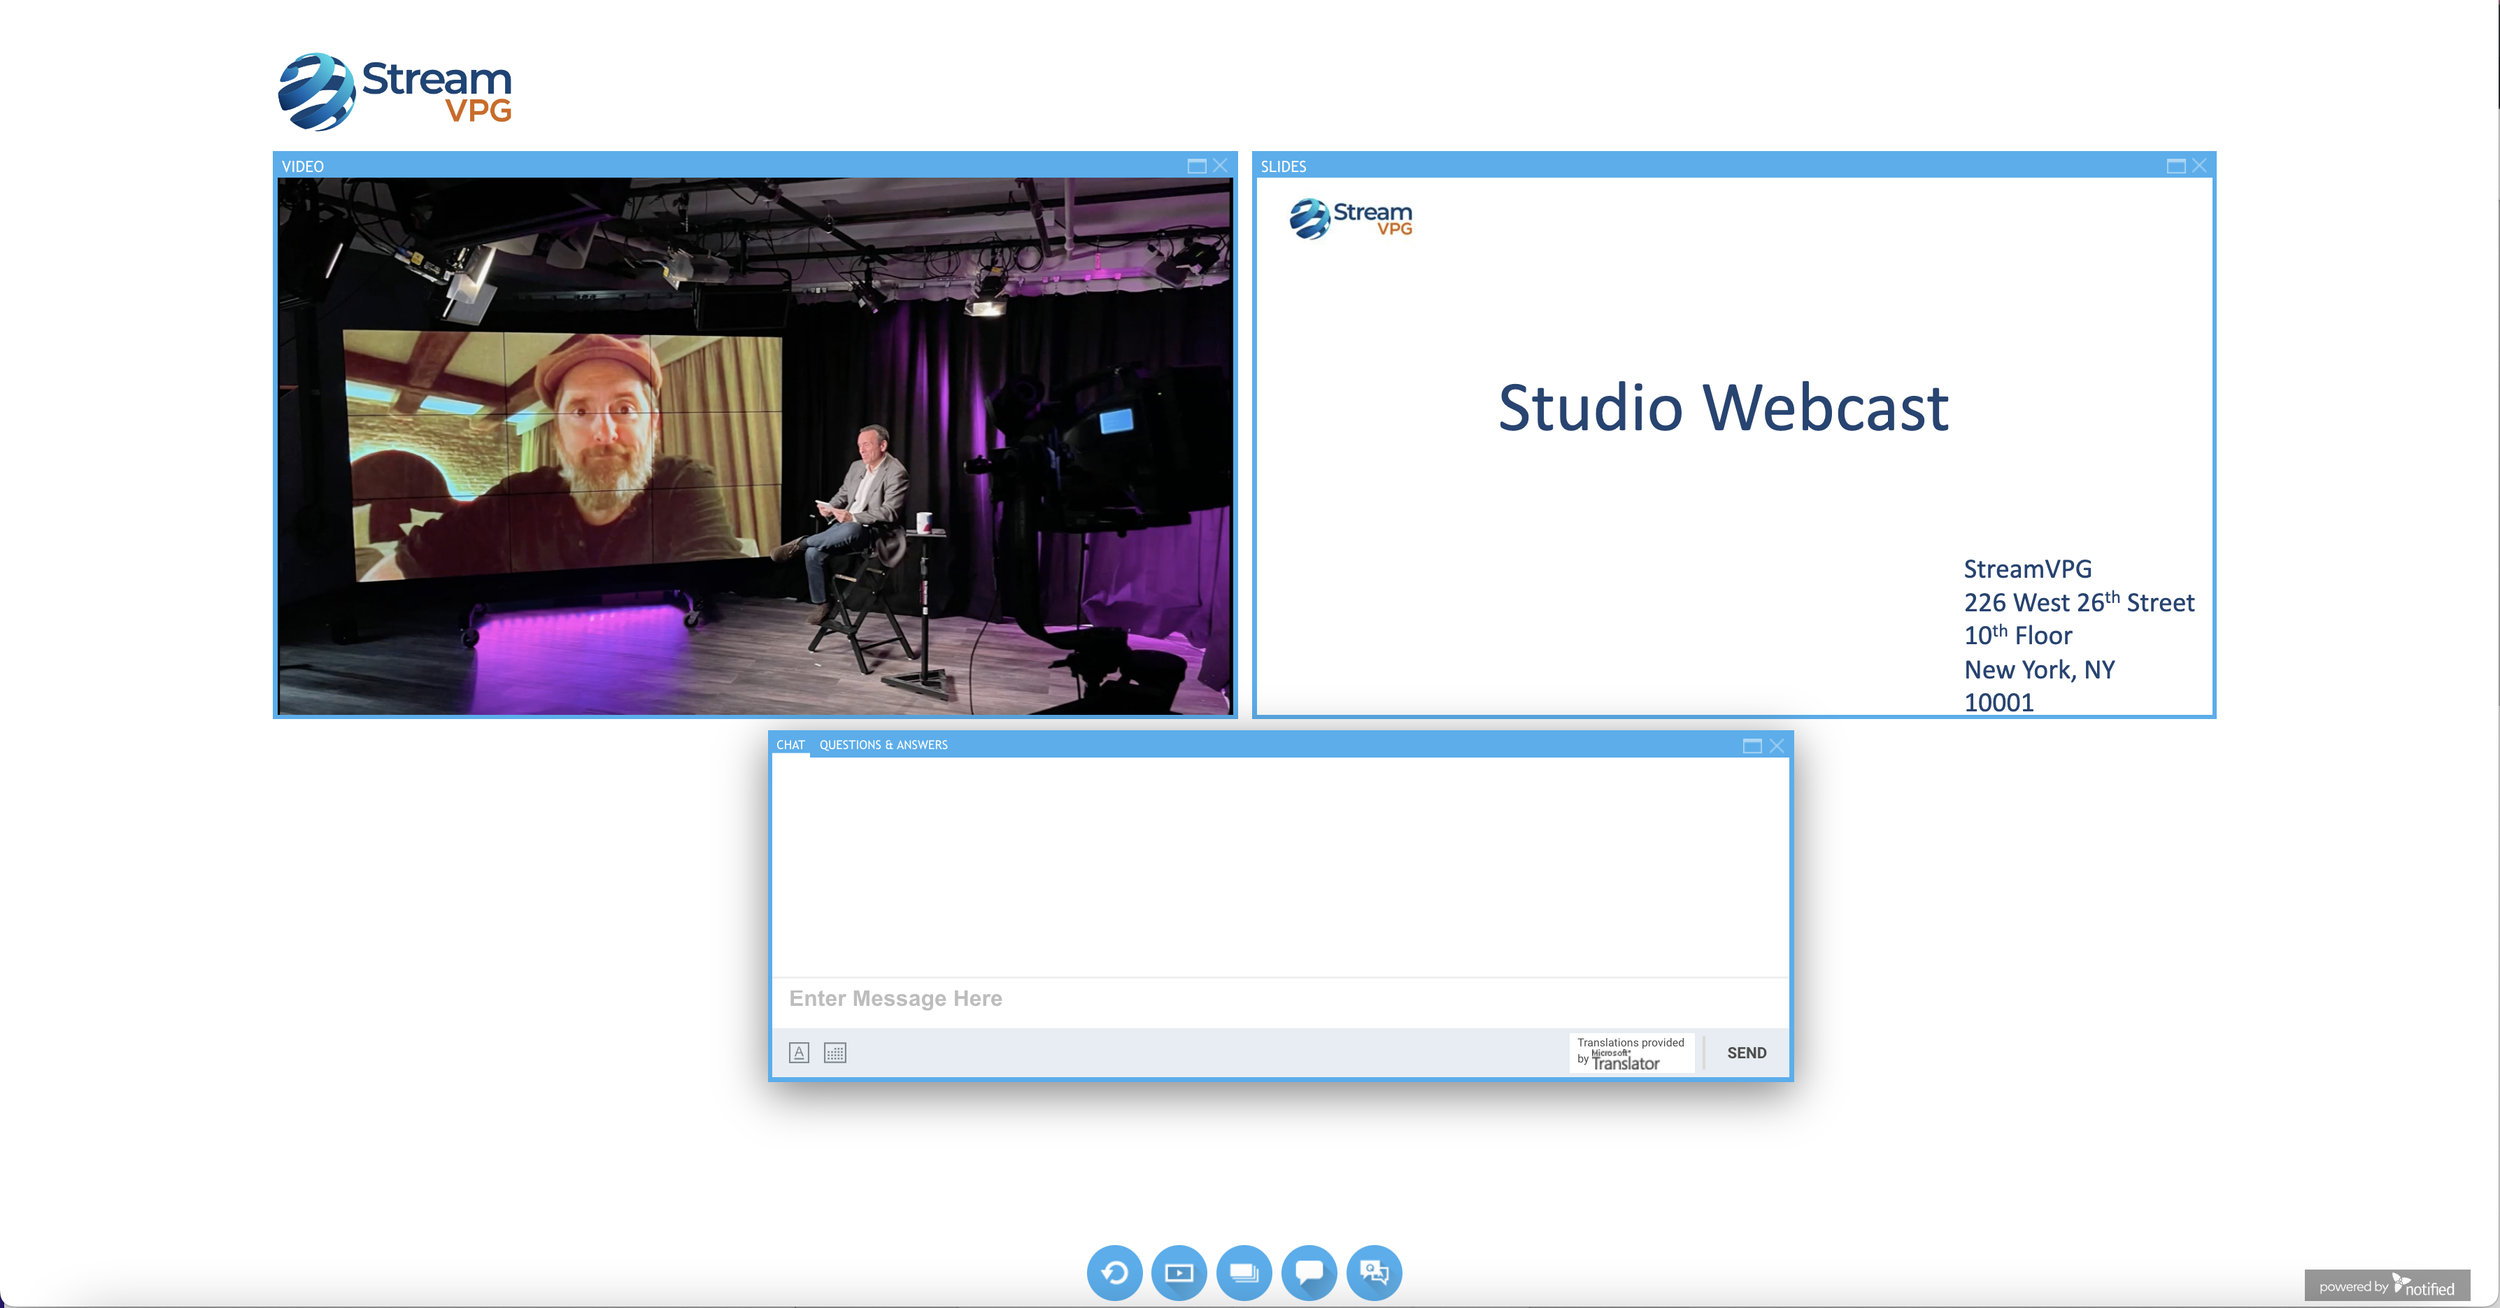Click the Send button
Image resolution: width=2500 pixels, height=1308 pixels.
pos(1746,1053)
